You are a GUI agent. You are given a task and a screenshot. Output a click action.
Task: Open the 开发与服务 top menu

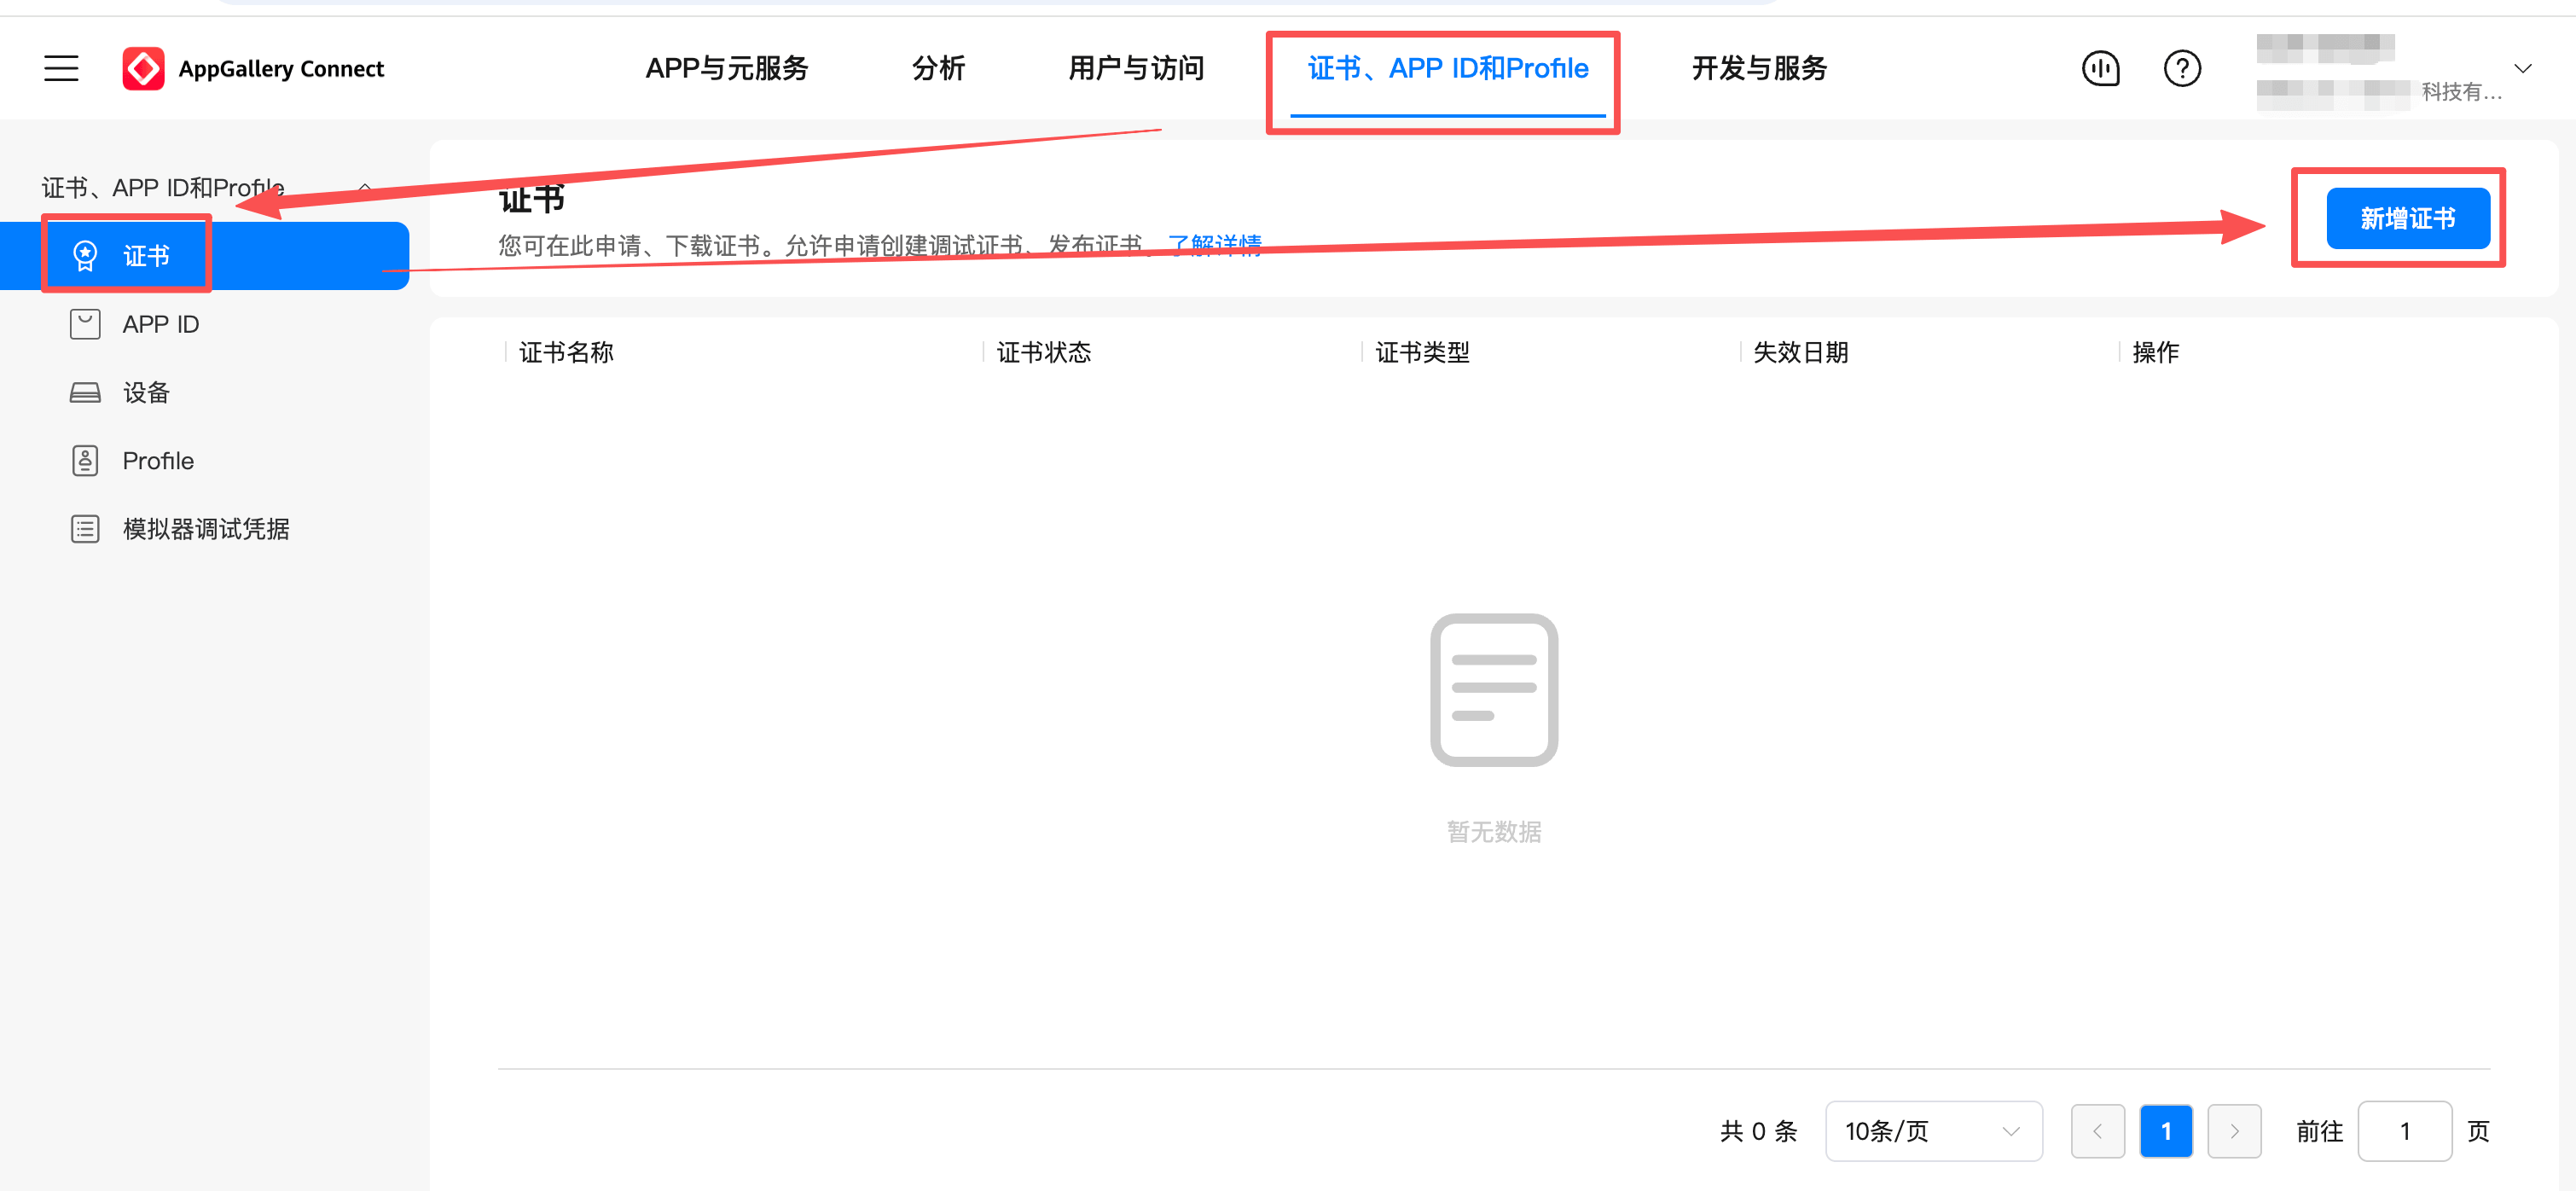[x=1759, y=68]
